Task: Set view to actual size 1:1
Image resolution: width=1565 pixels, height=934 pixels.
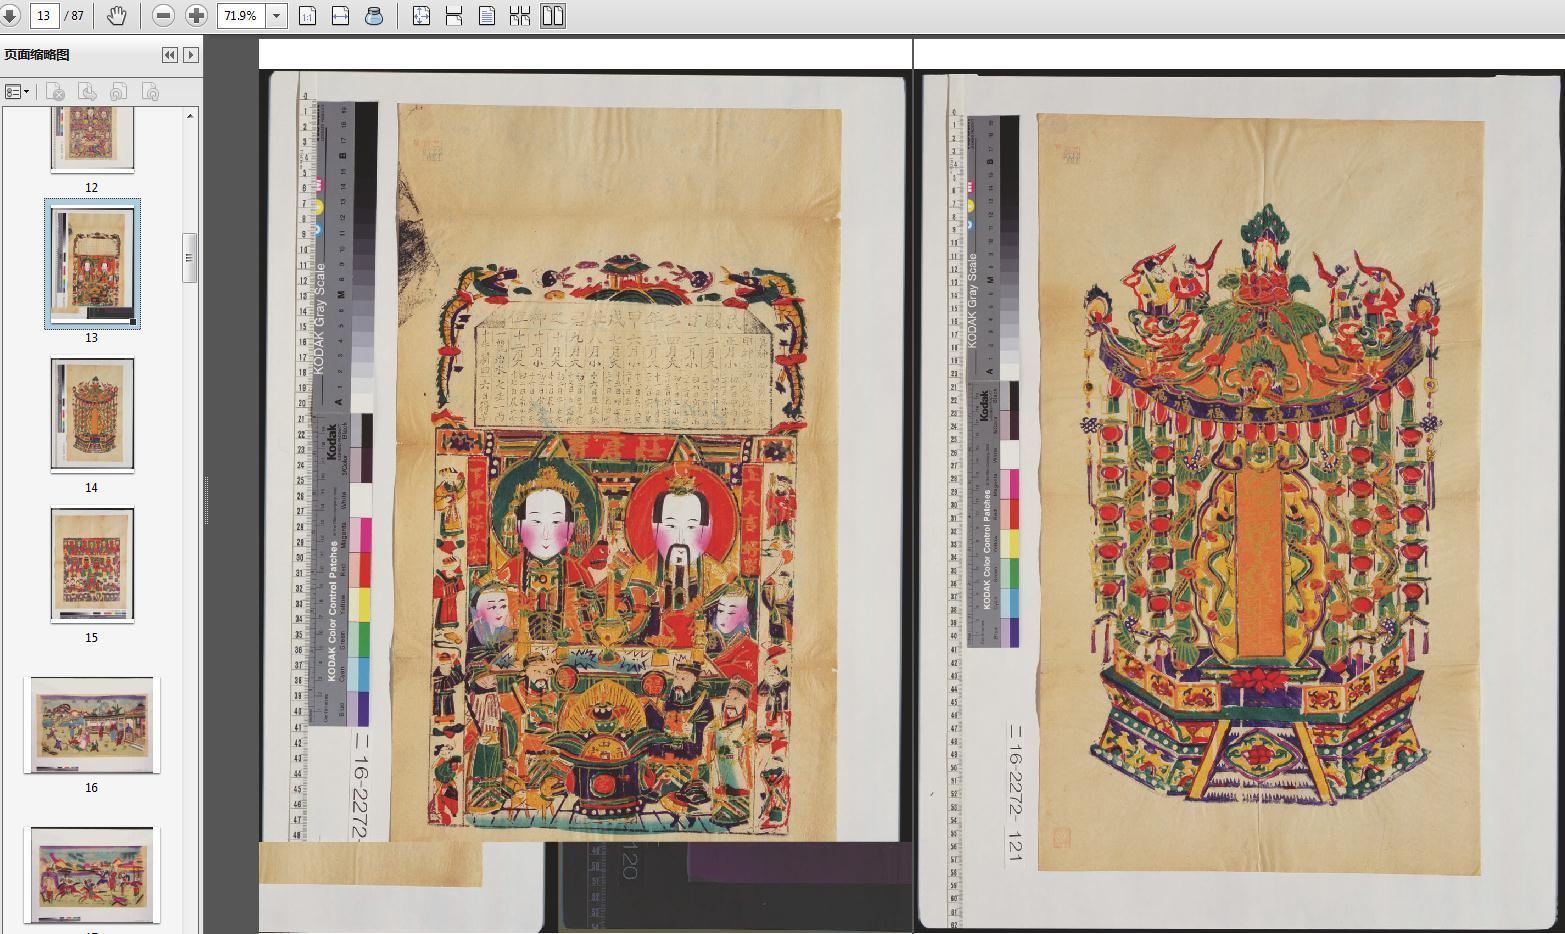Action: [308, 16]
